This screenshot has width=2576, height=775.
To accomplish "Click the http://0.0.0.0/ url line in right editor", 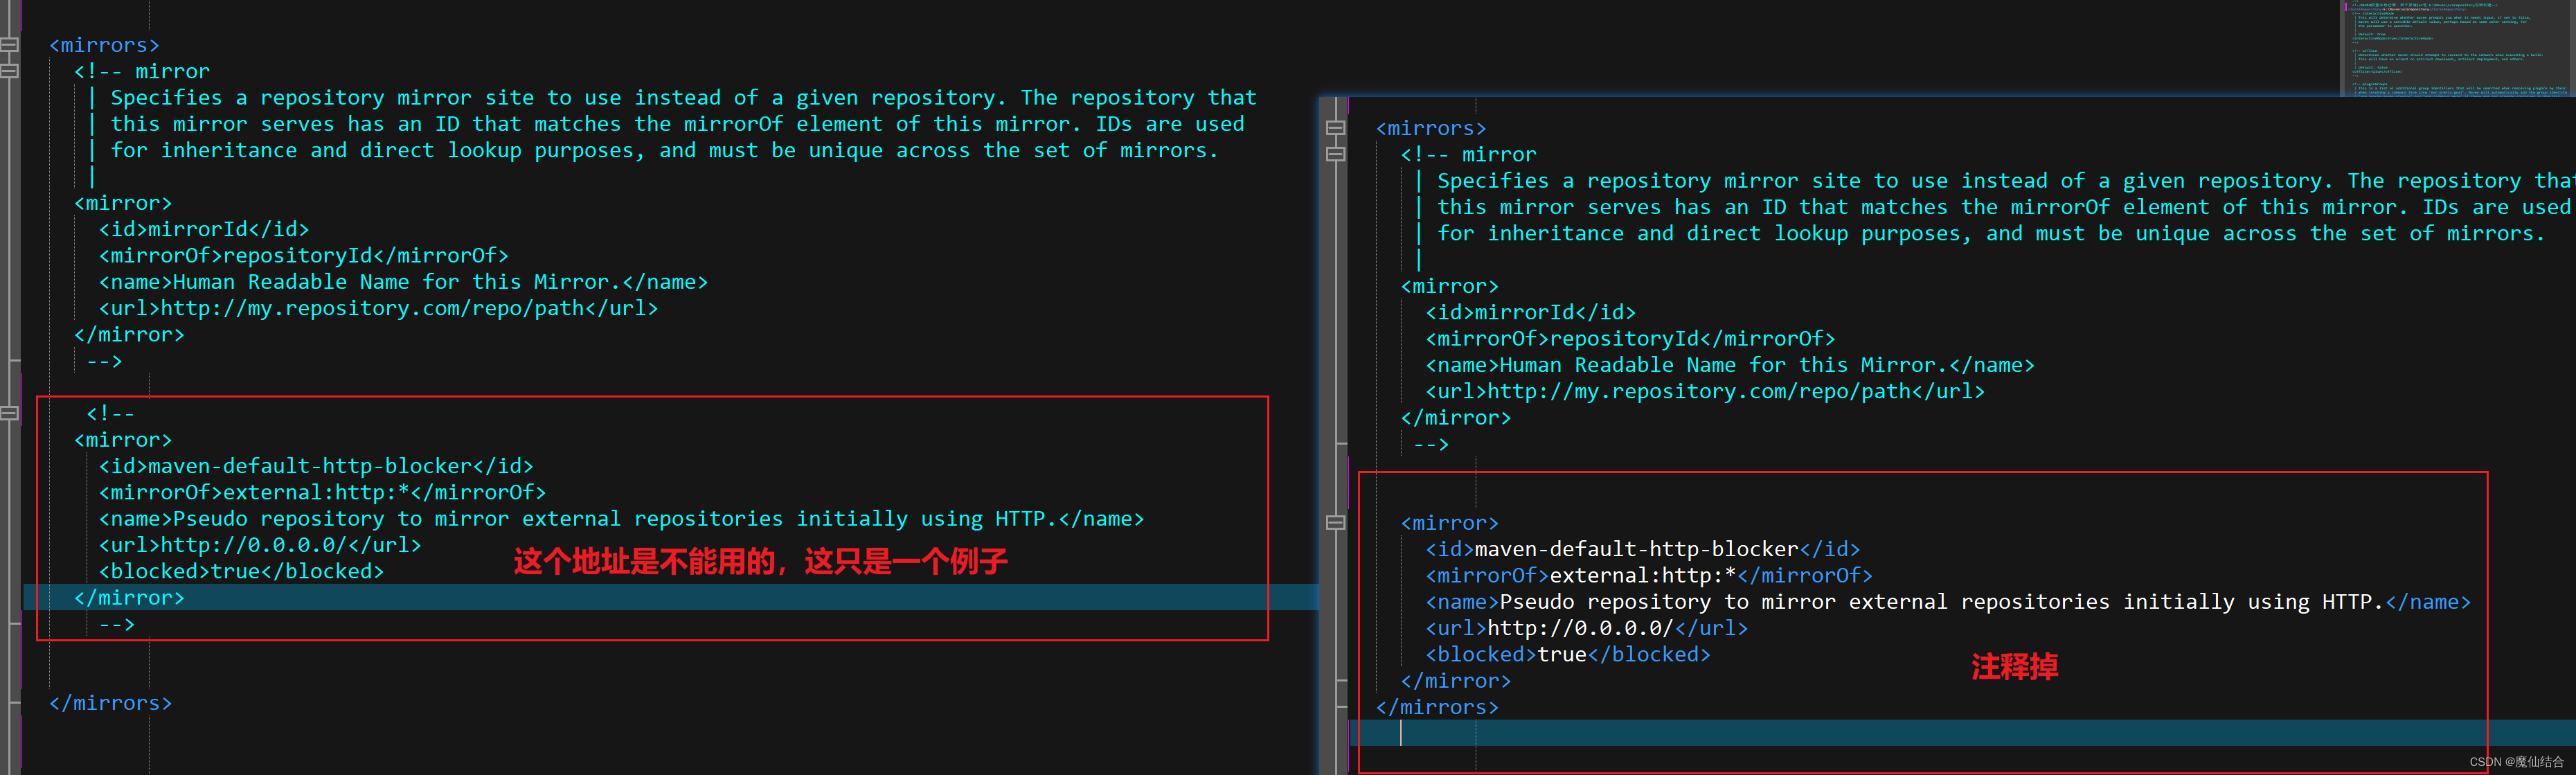I will (x=1587, y=628).
